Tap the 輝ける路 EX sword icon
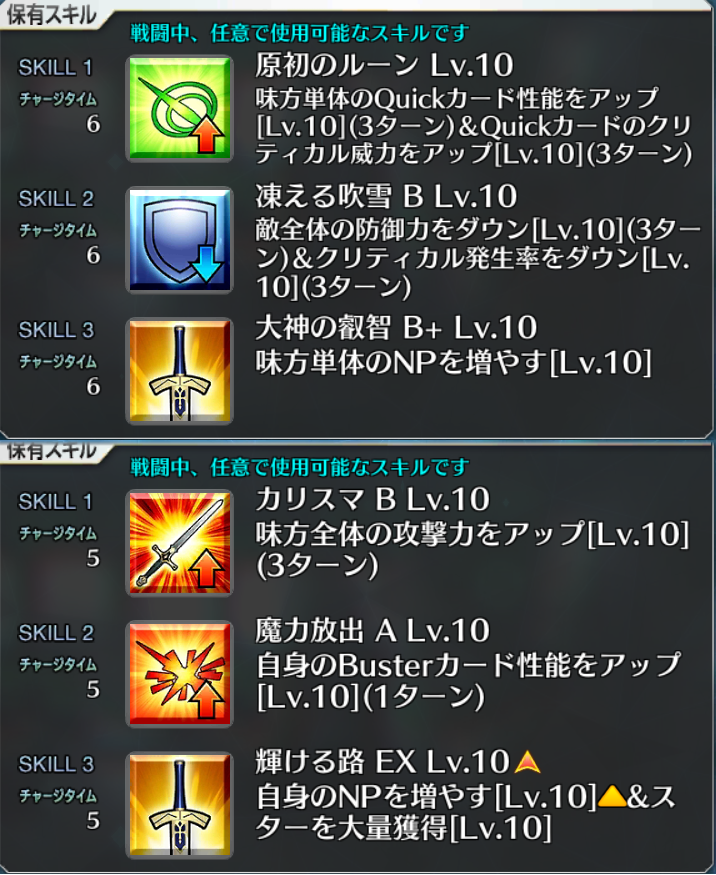 coord(180,805)
